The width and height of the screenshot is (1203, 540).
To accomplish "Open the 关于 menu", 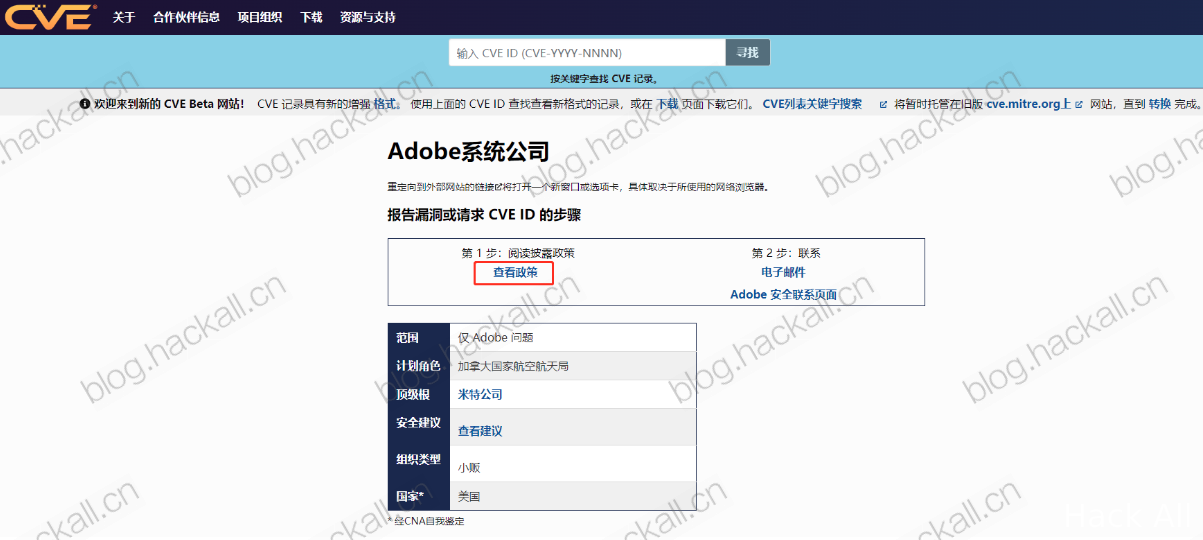I will click(124, 17).
